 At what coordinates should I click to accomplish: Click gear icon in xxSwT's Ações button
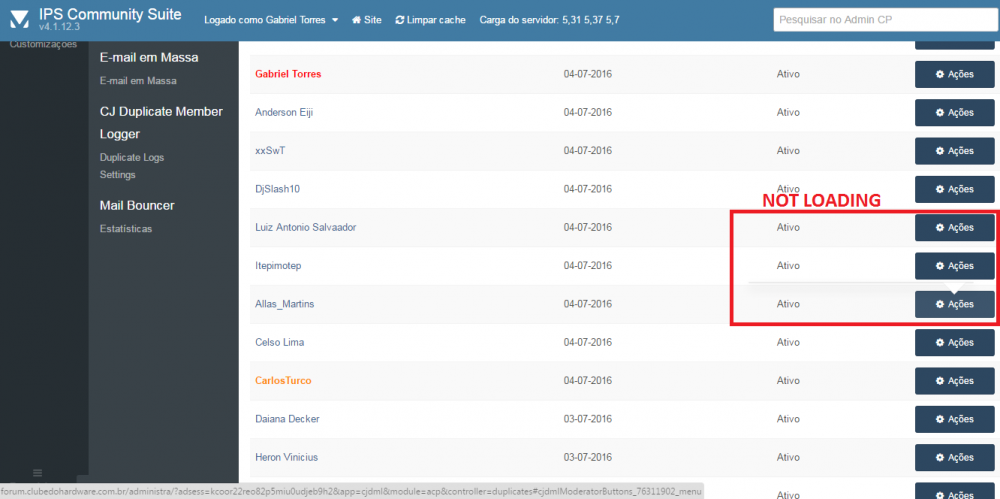click(x=940, y=151)
